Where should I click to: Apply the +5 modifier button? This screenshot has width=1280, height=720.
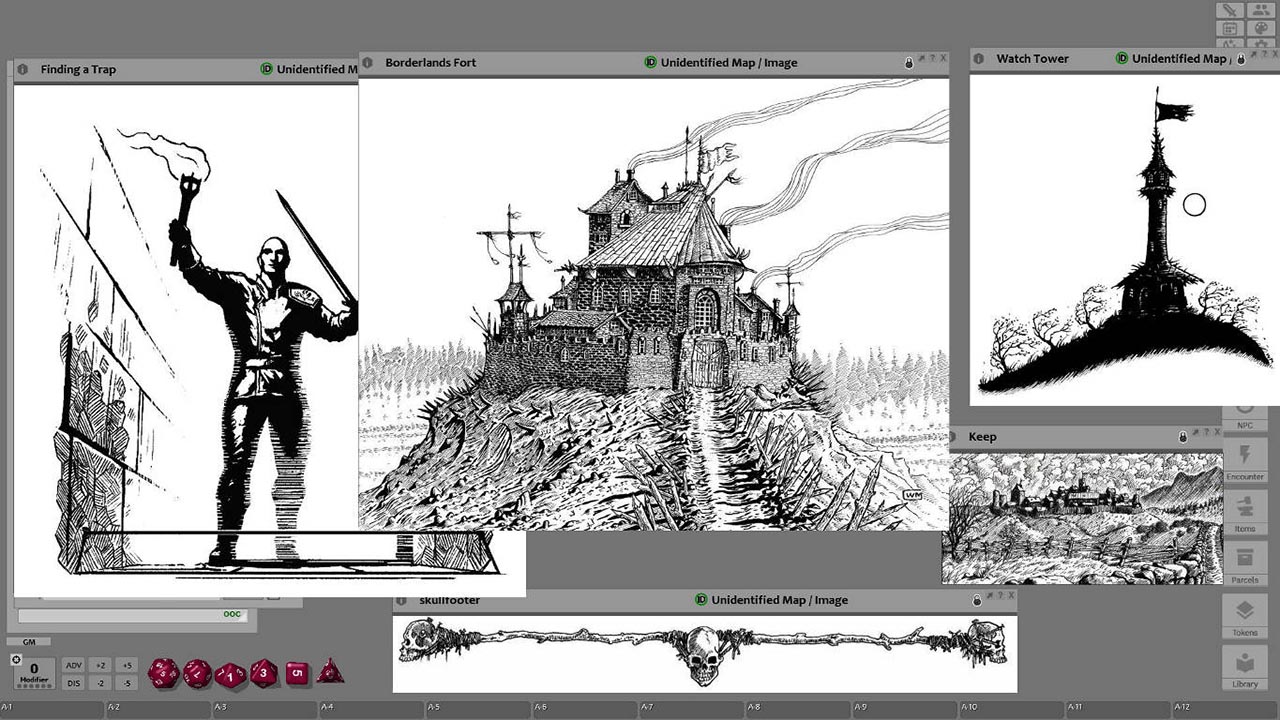pos(126,665)
